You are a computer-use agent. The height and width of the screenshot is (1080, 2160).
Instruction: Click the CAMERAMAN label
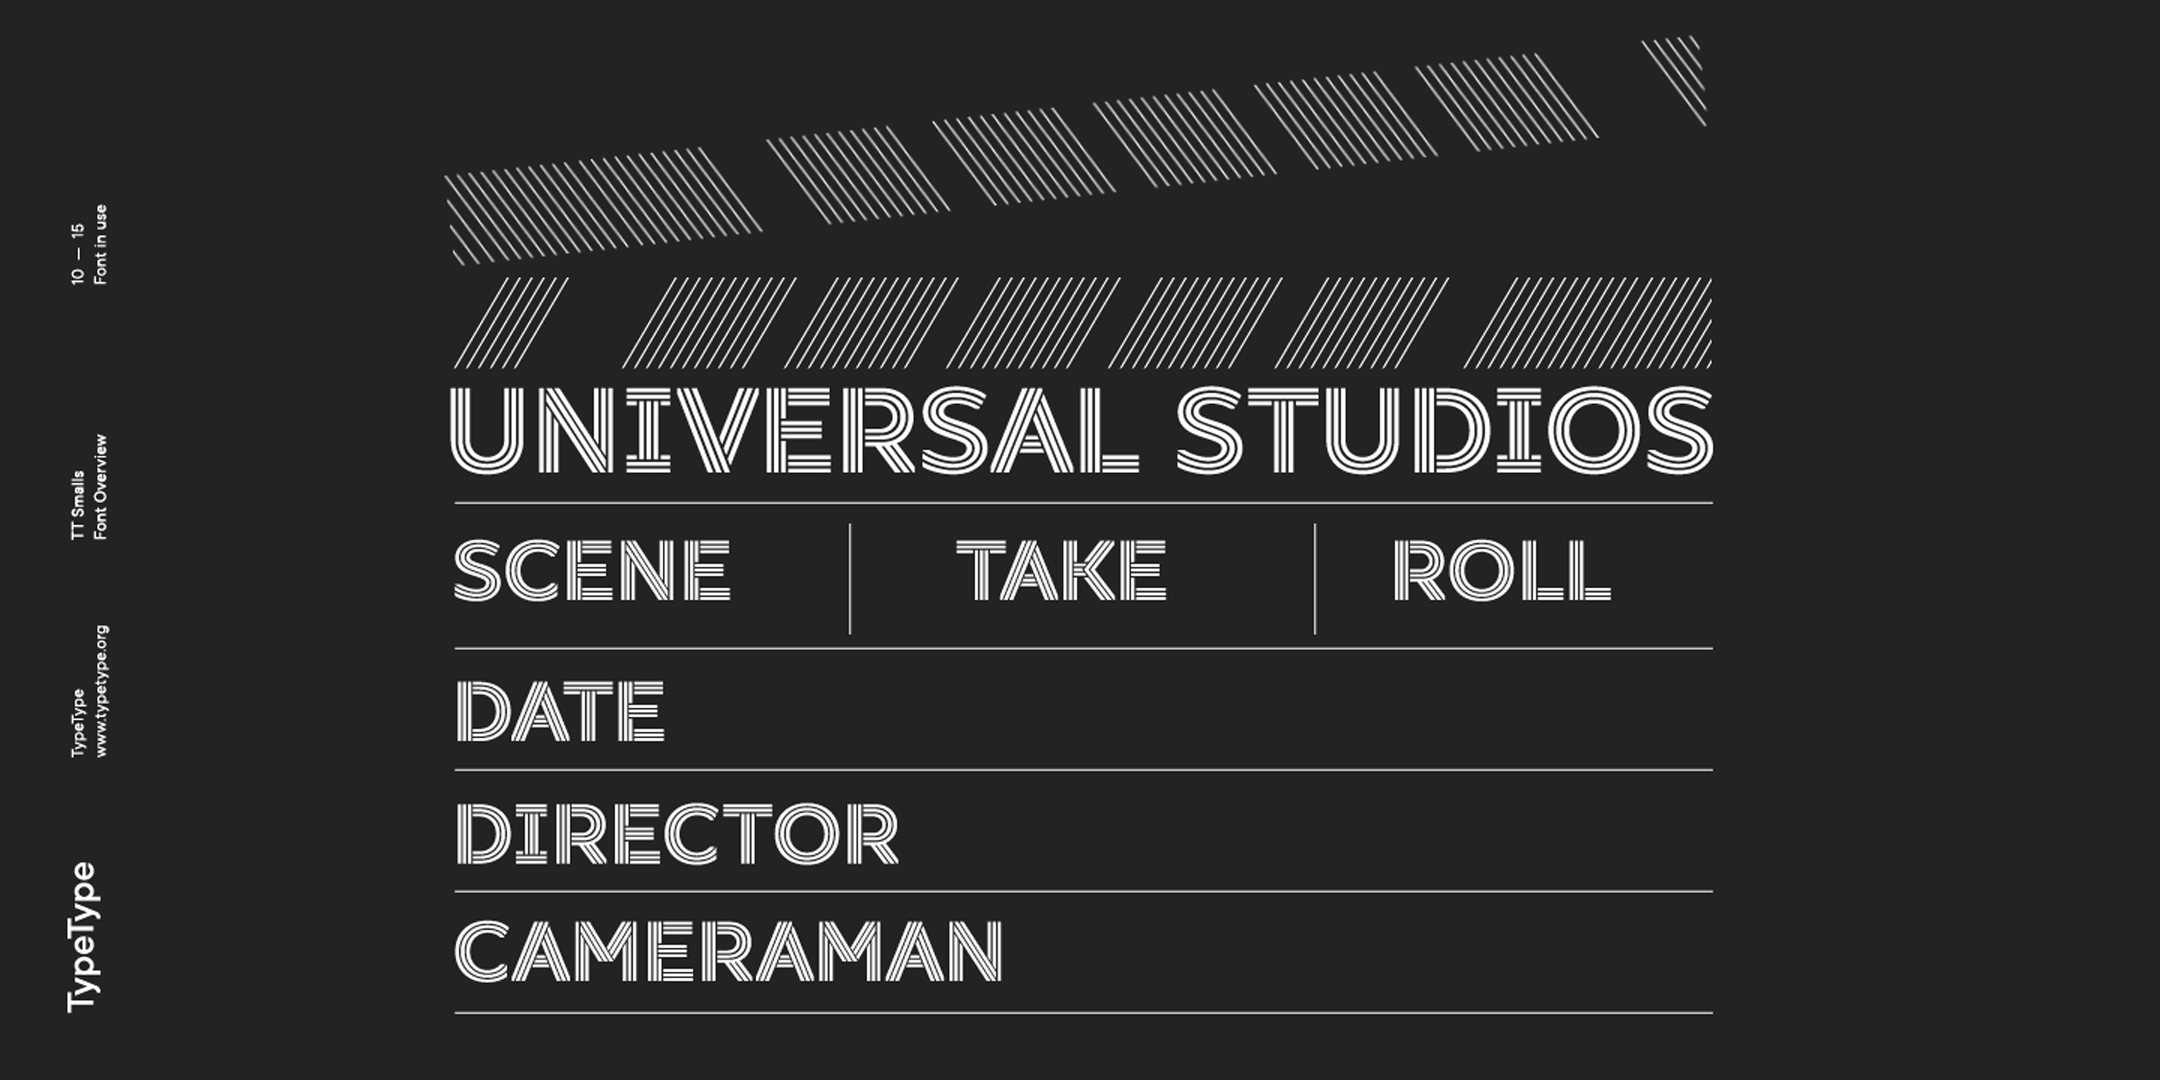[728, 952]
